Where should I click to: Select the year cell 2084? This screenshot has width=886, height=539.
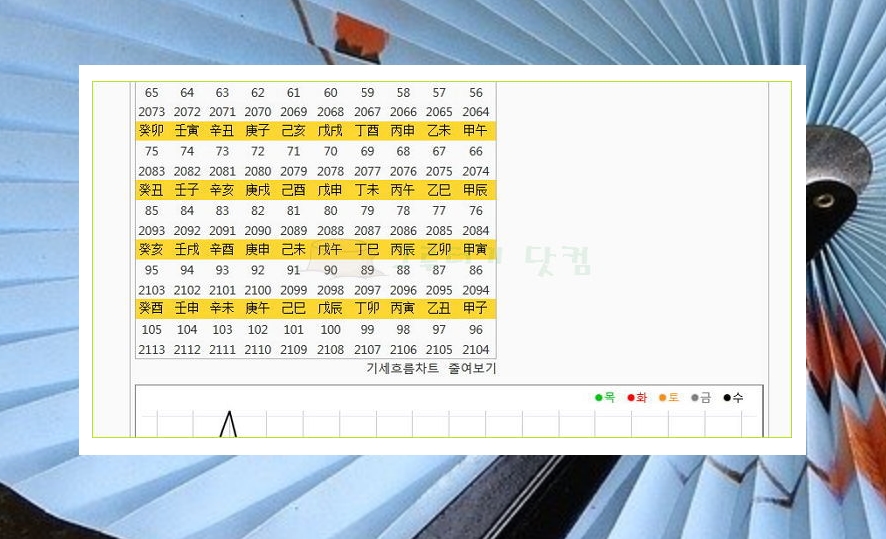[x=476, y=231]
